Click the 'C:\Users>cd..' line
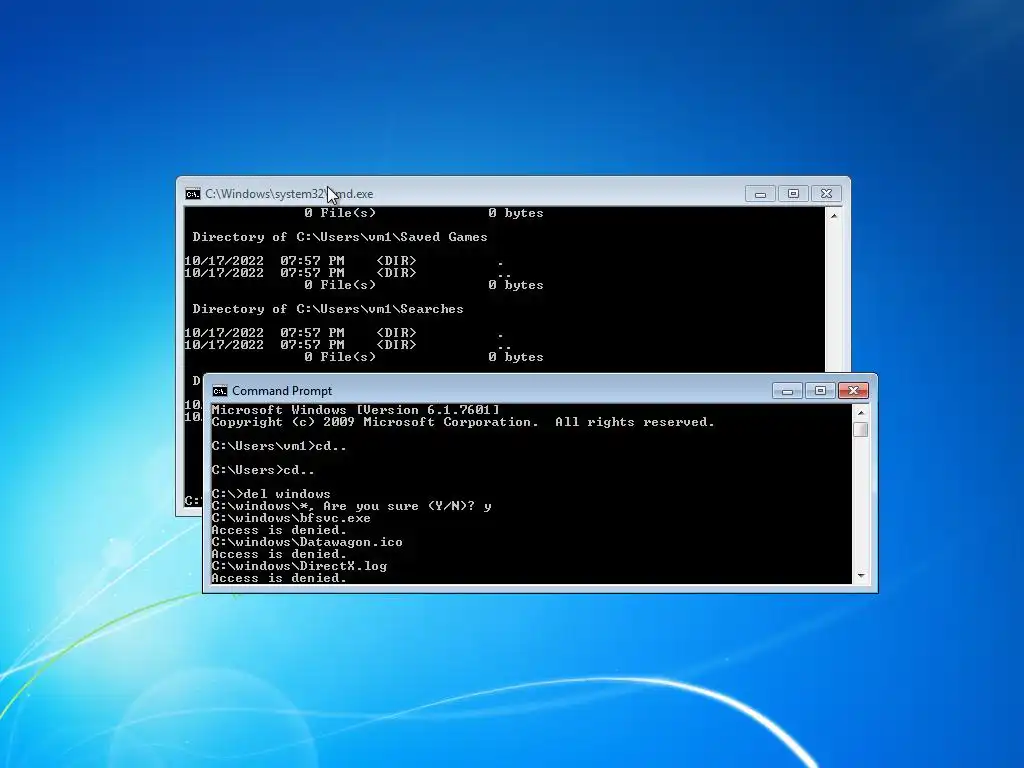This screenshot has width=1024, height=768. coord(263,470)
